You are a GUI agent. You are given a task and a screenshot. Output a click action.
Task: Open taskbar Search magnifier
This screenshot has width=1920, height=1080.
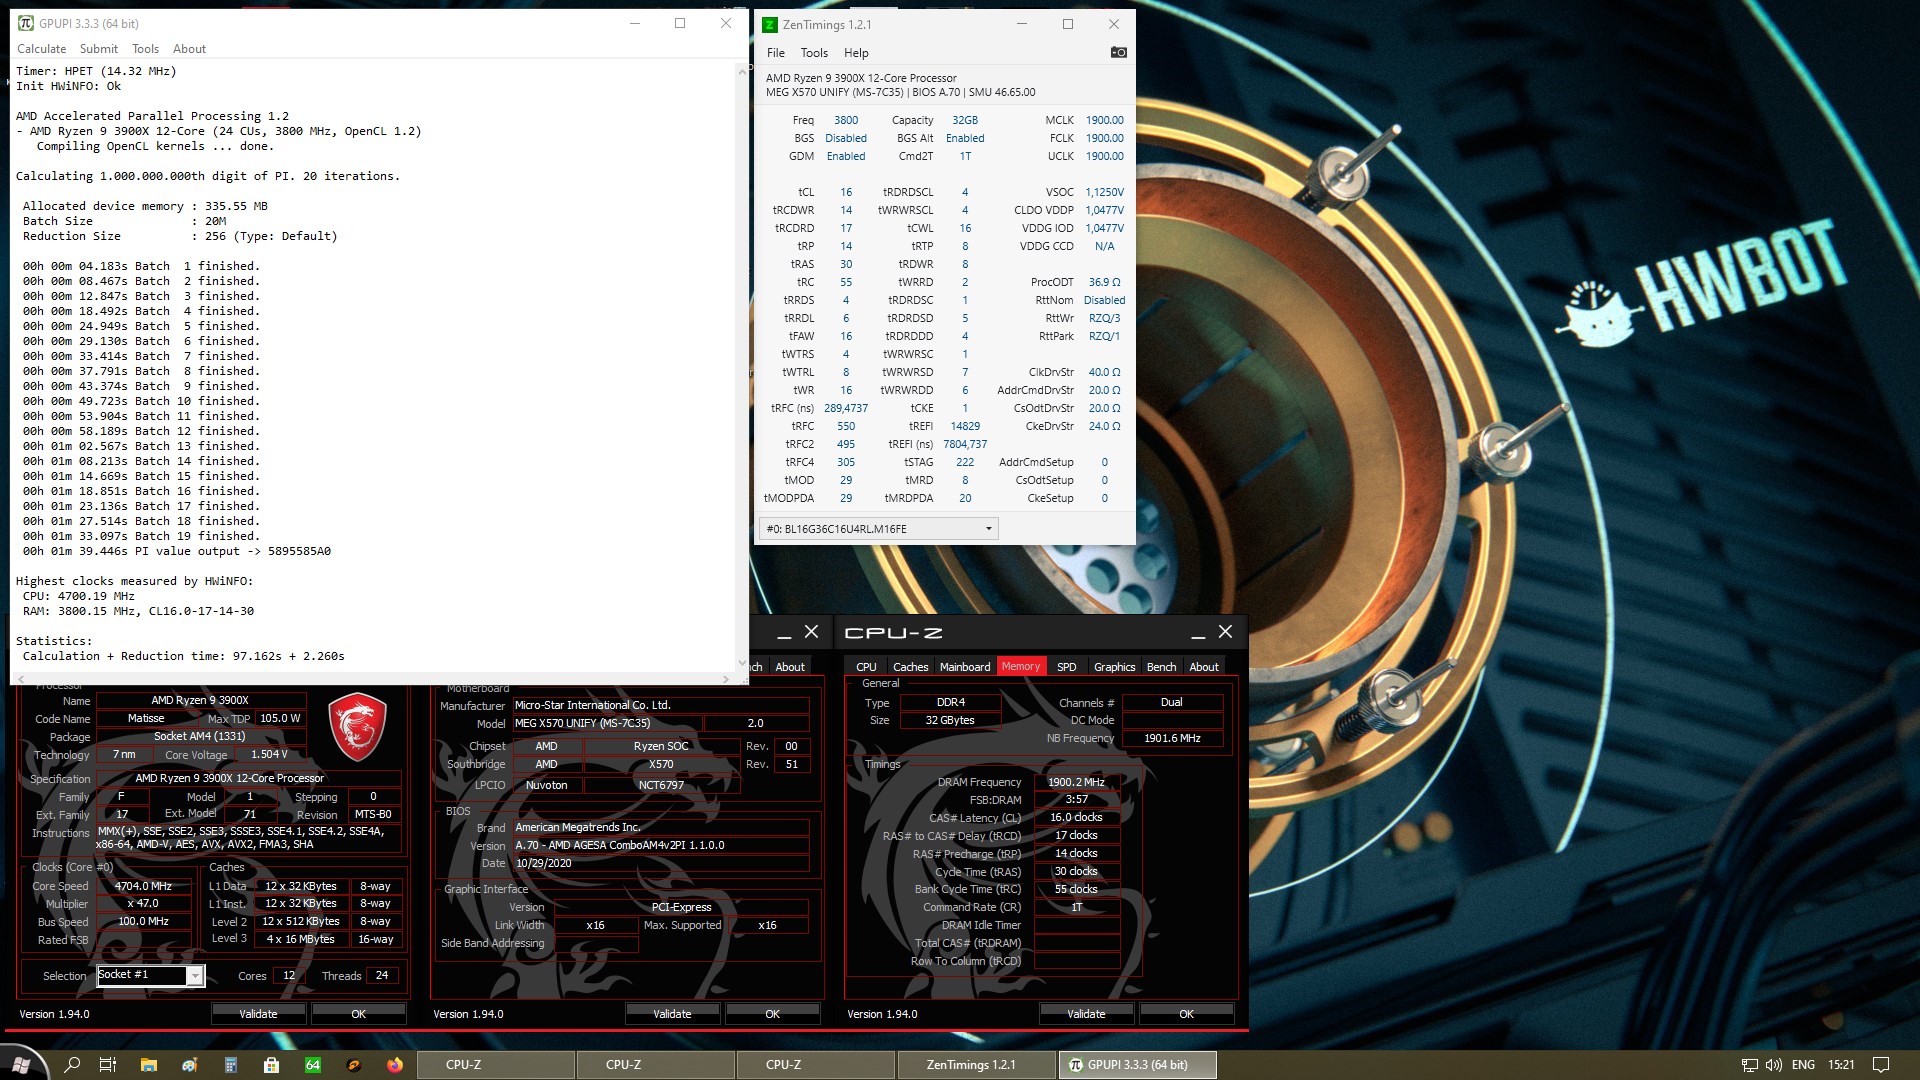72,1065
